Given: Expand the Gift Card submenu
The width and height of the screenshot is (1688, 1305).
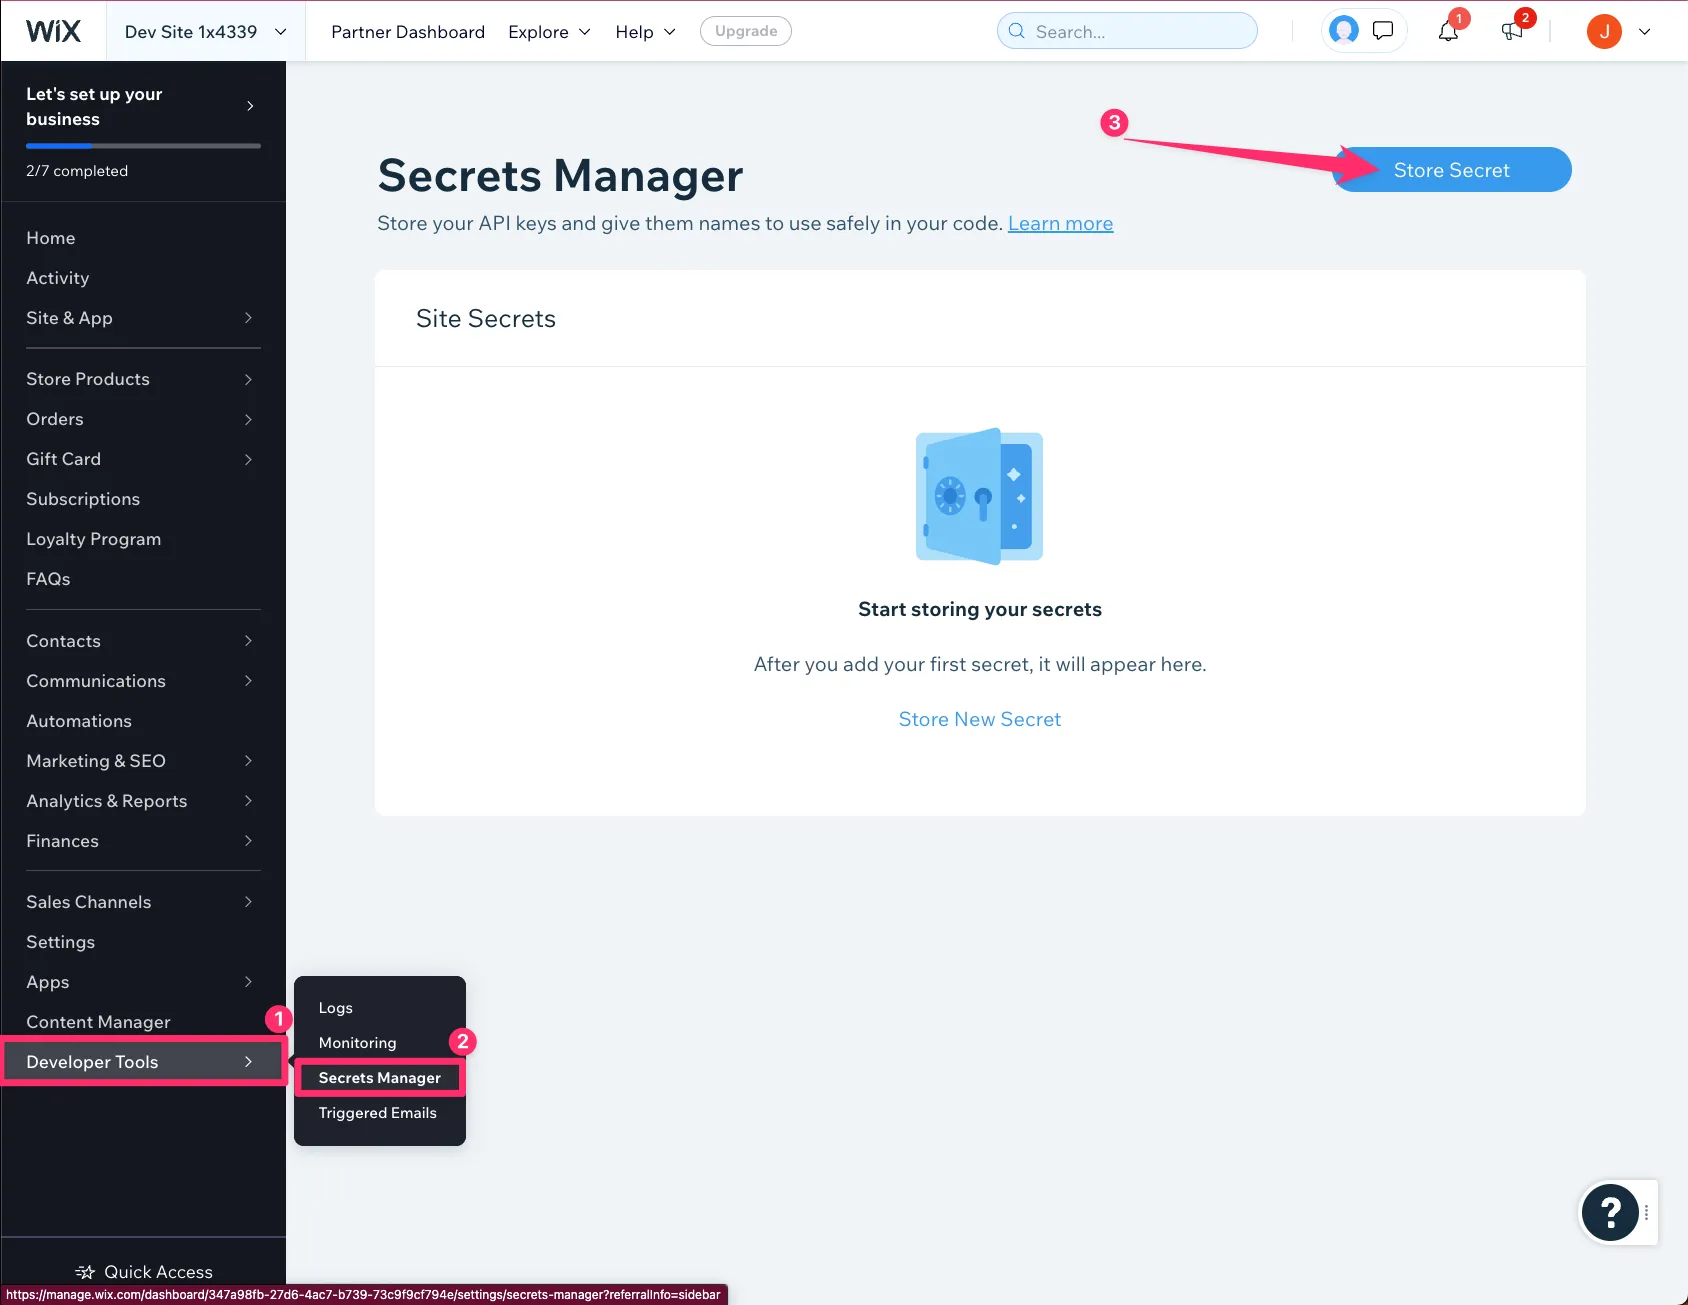Looking at the screenshot, I should point(143,459).
